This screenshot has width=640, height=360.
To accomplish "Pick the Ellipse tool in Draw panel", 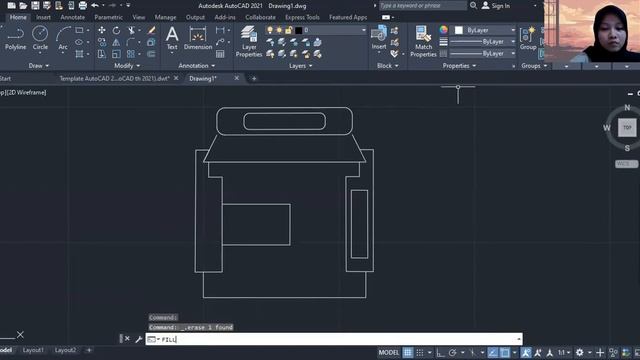I will click(79, 42).
